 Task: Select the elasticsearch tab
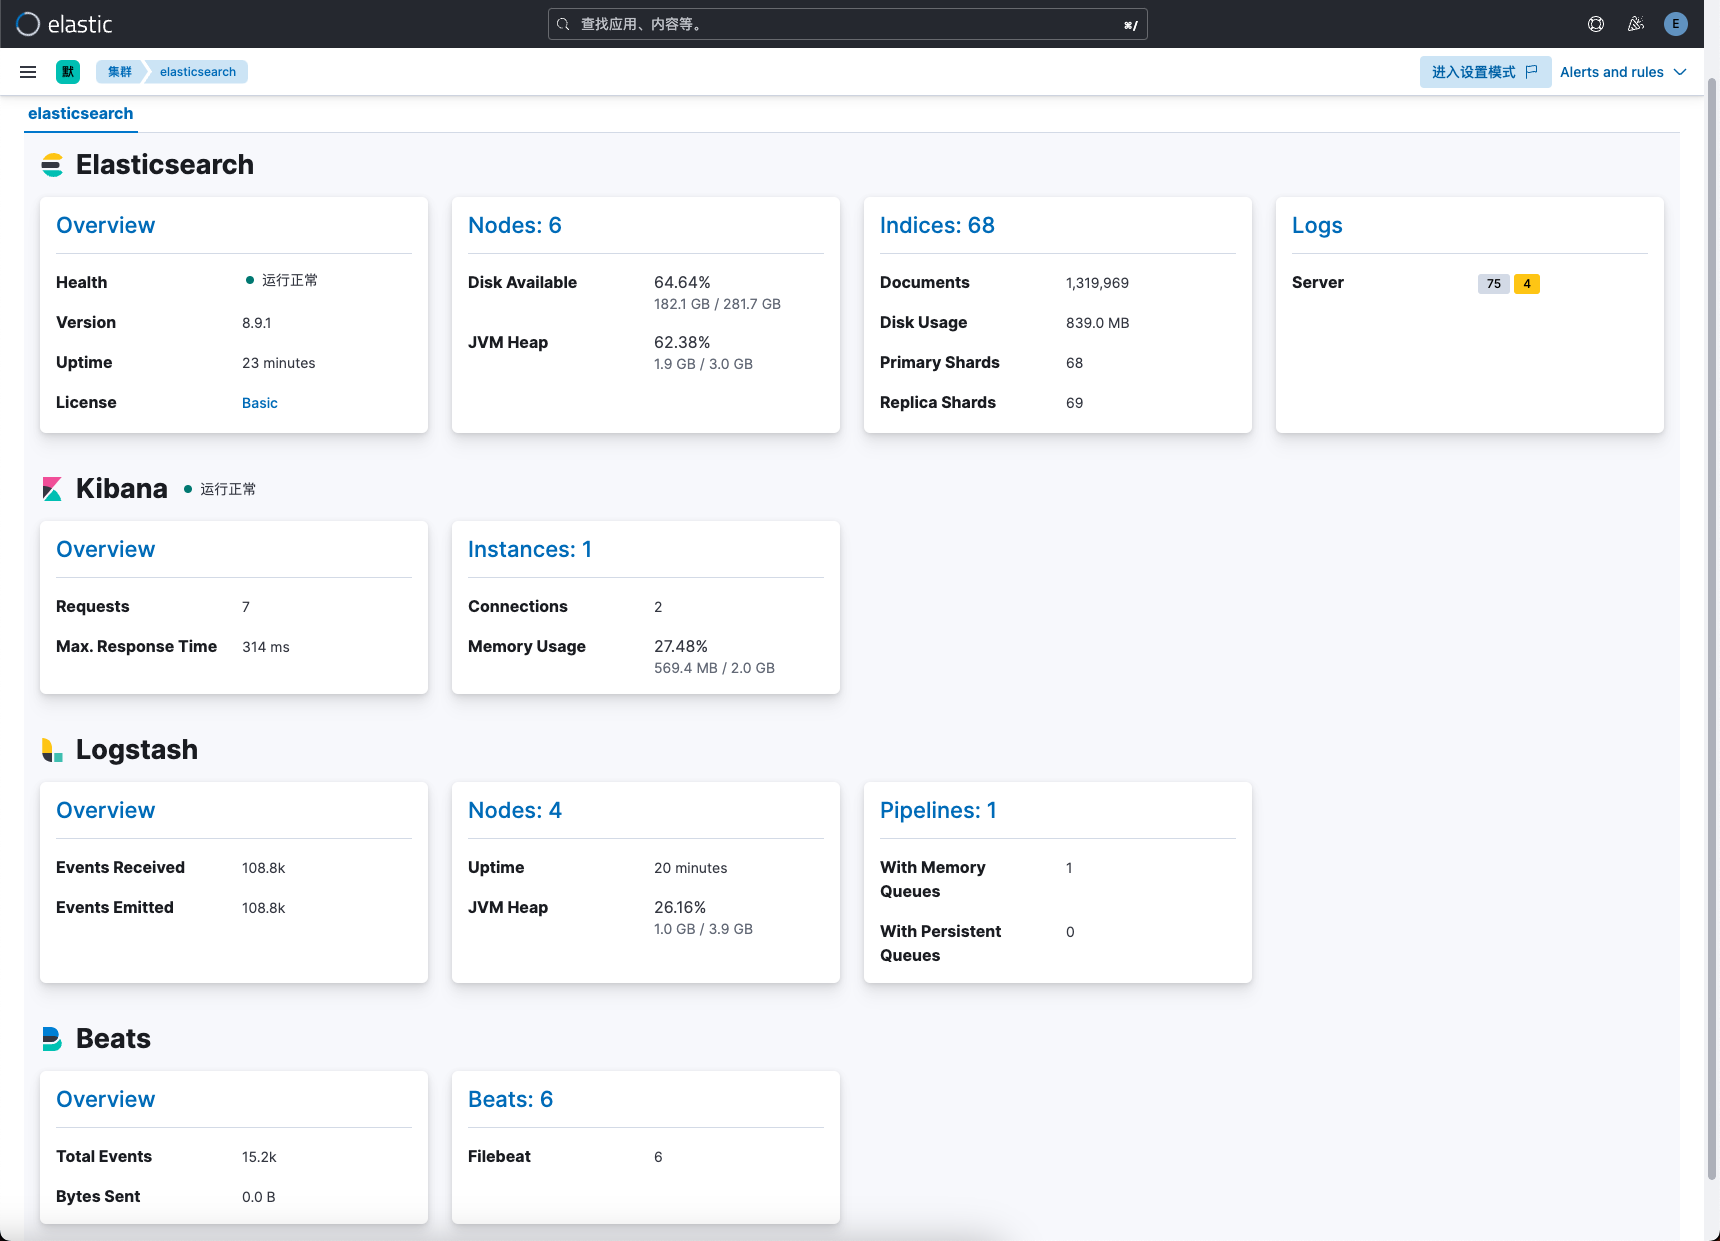click(80, 114)
